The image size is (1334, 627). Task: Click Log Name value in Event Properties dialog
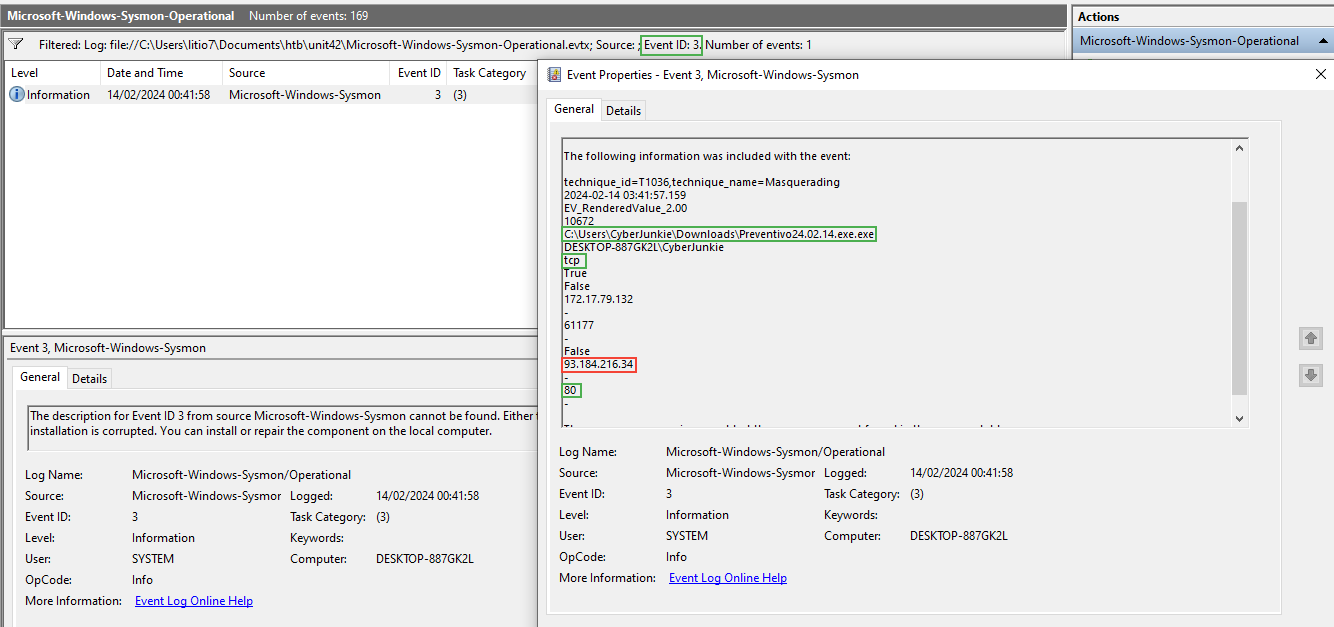775,452
